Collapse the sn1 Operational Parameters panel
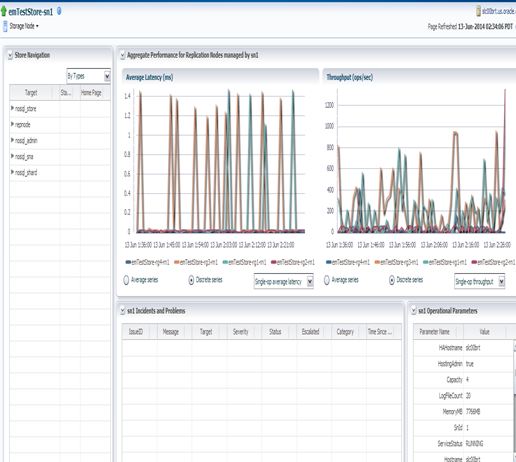The height and width of the screenshot is (462, 516). [414, 311]
